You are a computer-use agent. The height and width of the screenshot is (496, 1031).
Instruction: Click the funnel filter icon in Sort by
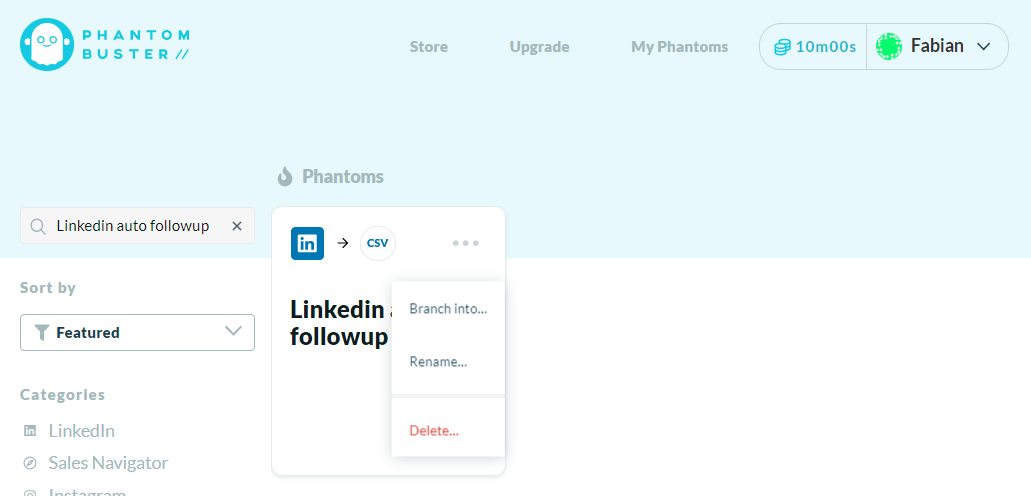pos(41,333)
